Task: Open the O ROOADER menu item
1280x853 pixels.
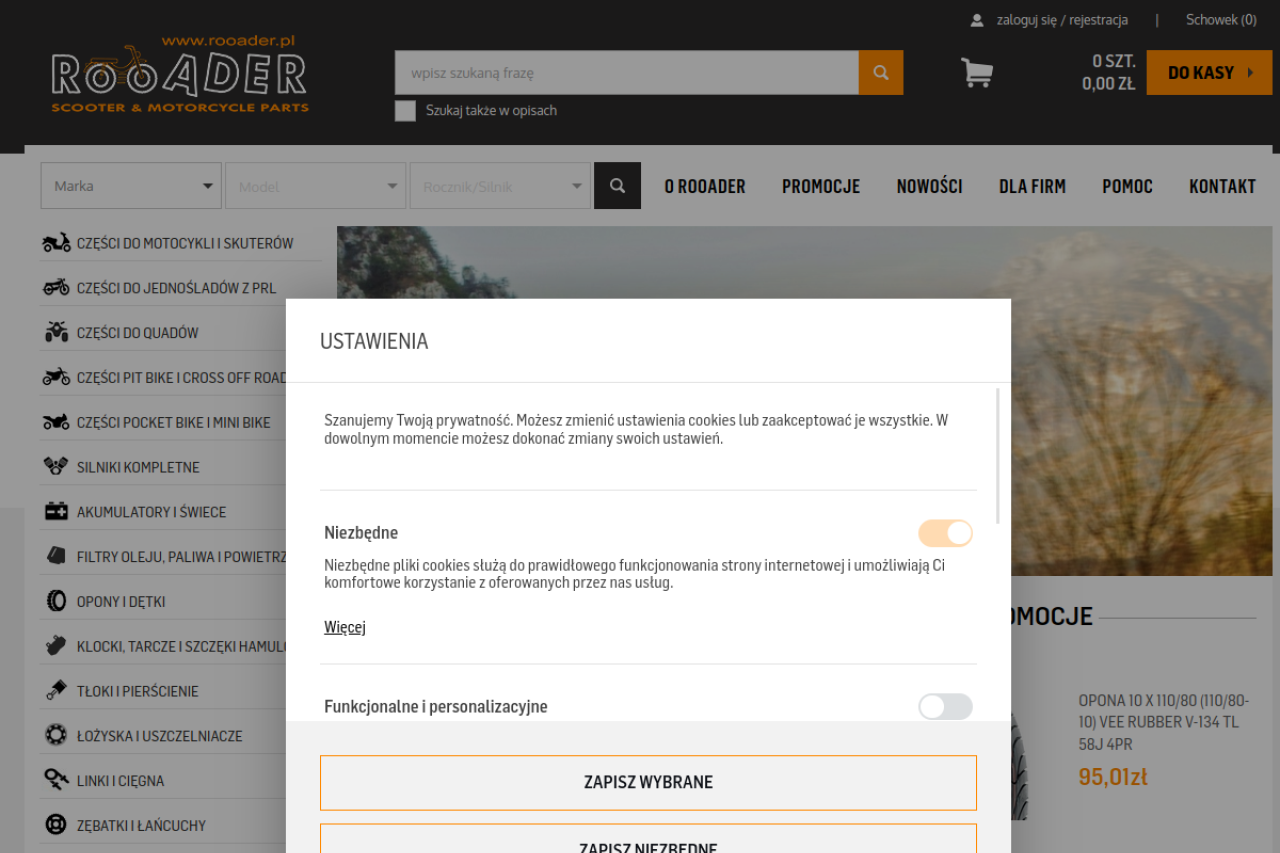Action: pyautogui.click(x=705, y=186)
